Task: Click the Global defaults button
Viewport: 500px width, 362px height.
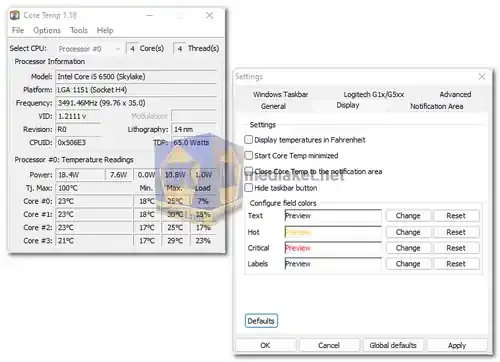Action: pos(393,345)
